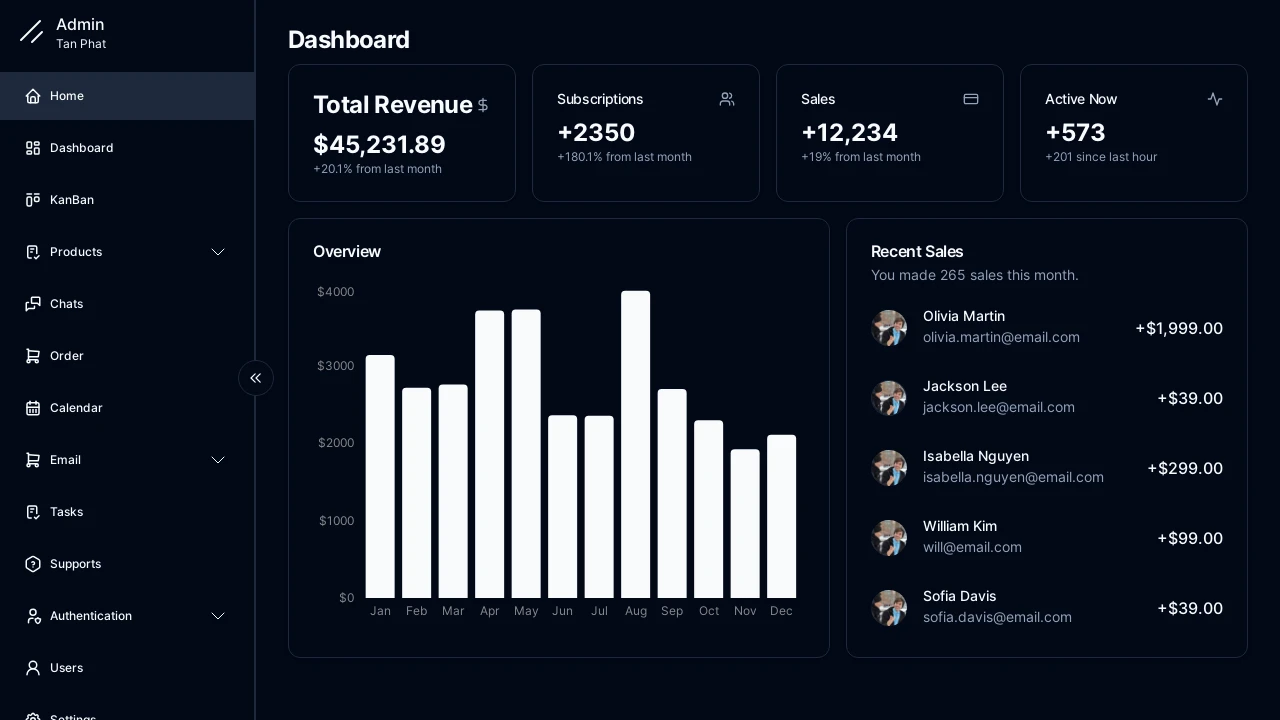Click the Active Now activity icon
Viewport: 1280px width, 720px height.
tap(1215, 99)
